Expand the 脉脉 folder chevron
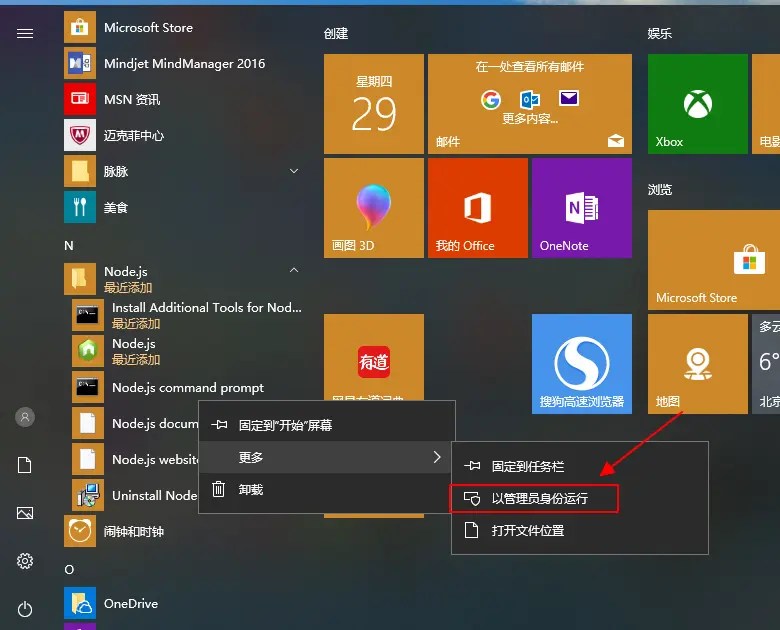The height and width of the screenshot is (630, 780). tap(294, 171)
